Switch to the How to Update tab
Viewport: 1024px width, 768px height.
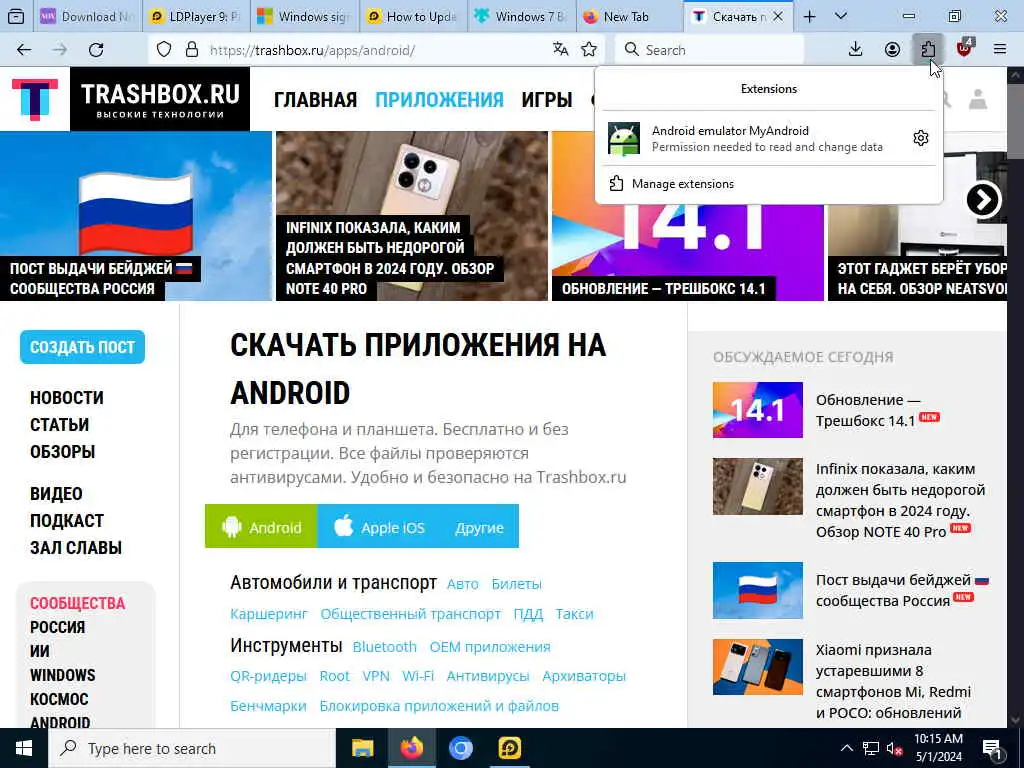point(413,16)
